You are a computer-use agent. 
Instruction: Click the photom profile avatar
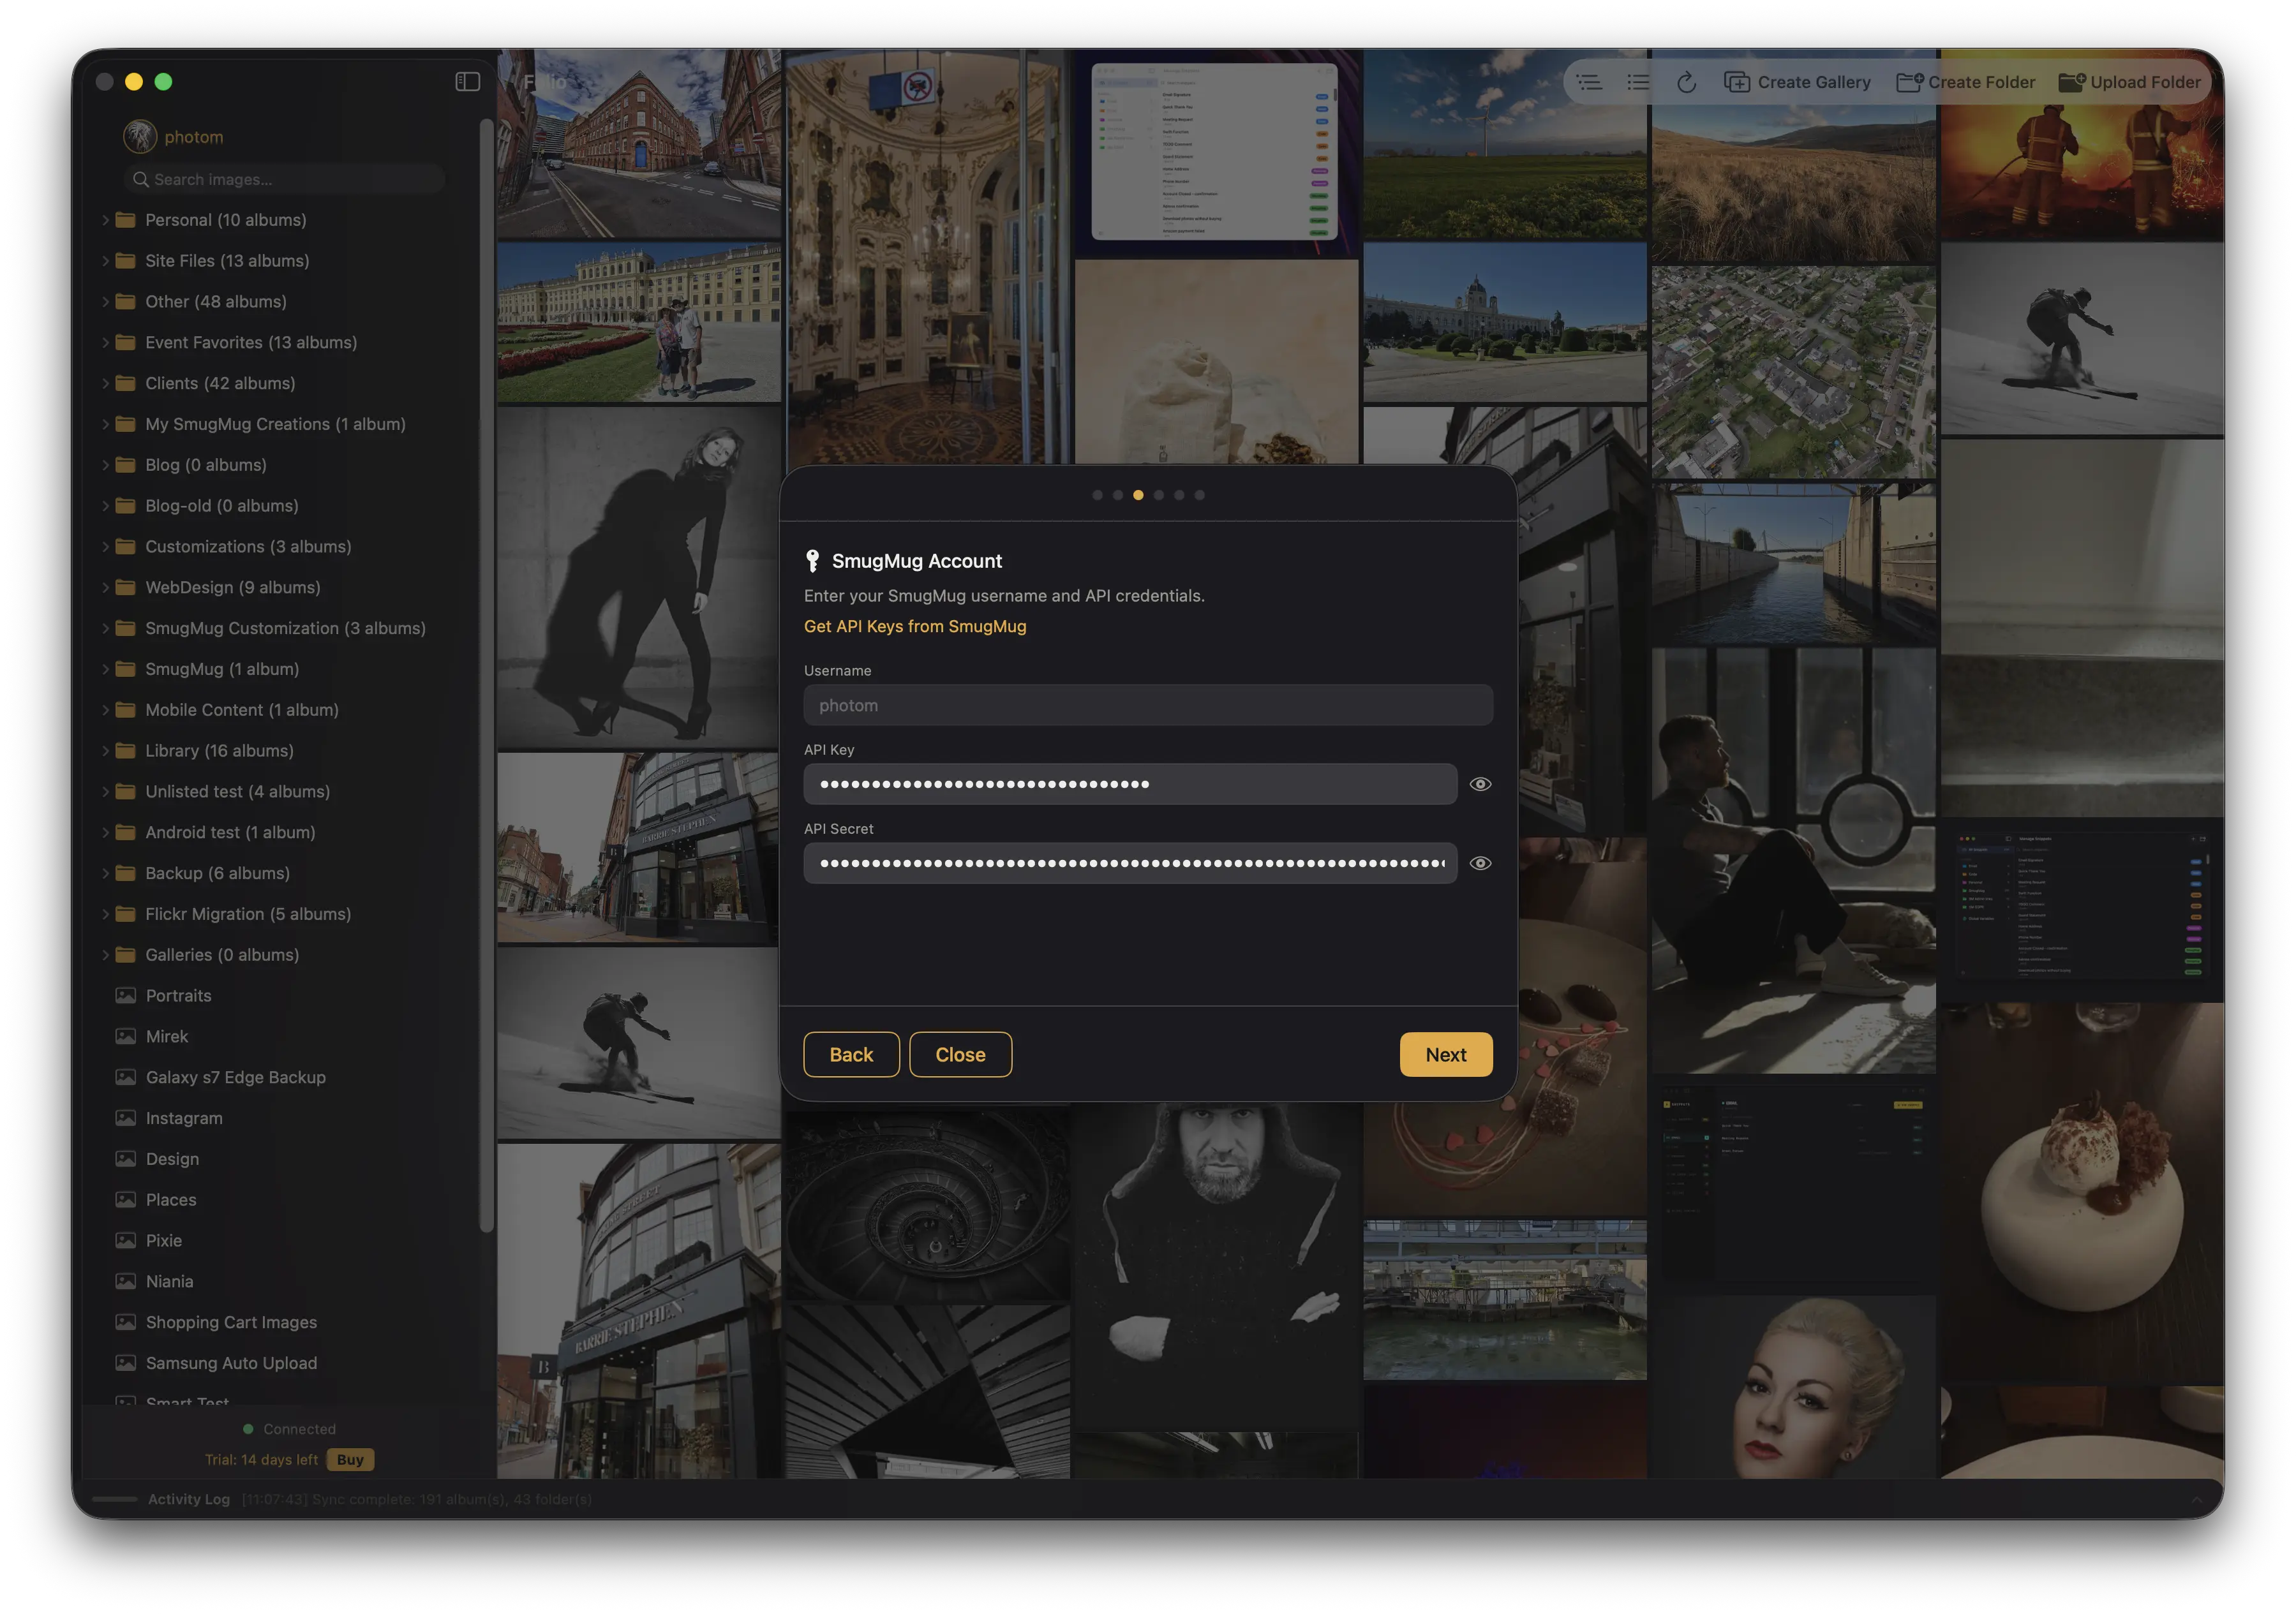[x=140, y=136]
